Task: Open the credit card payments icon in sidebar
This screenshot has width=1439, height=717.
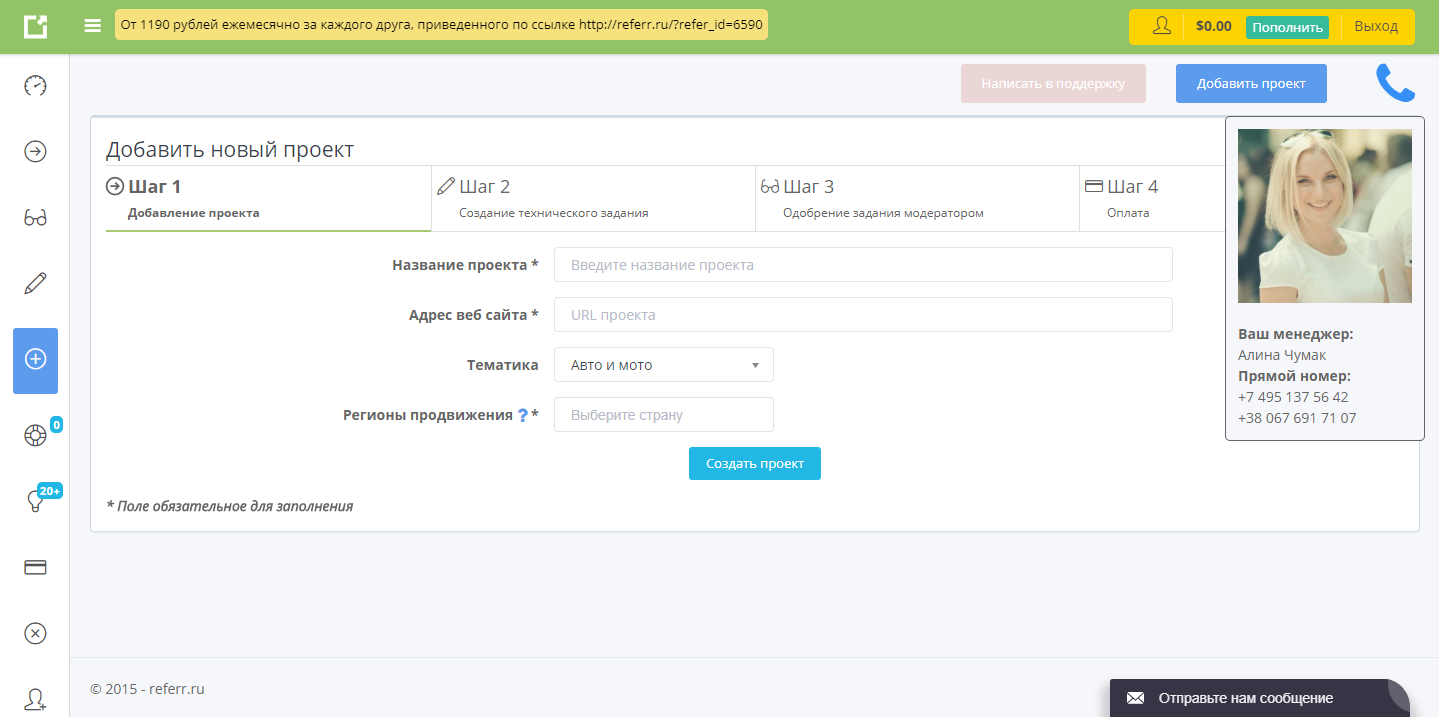Action: [35, 567]
